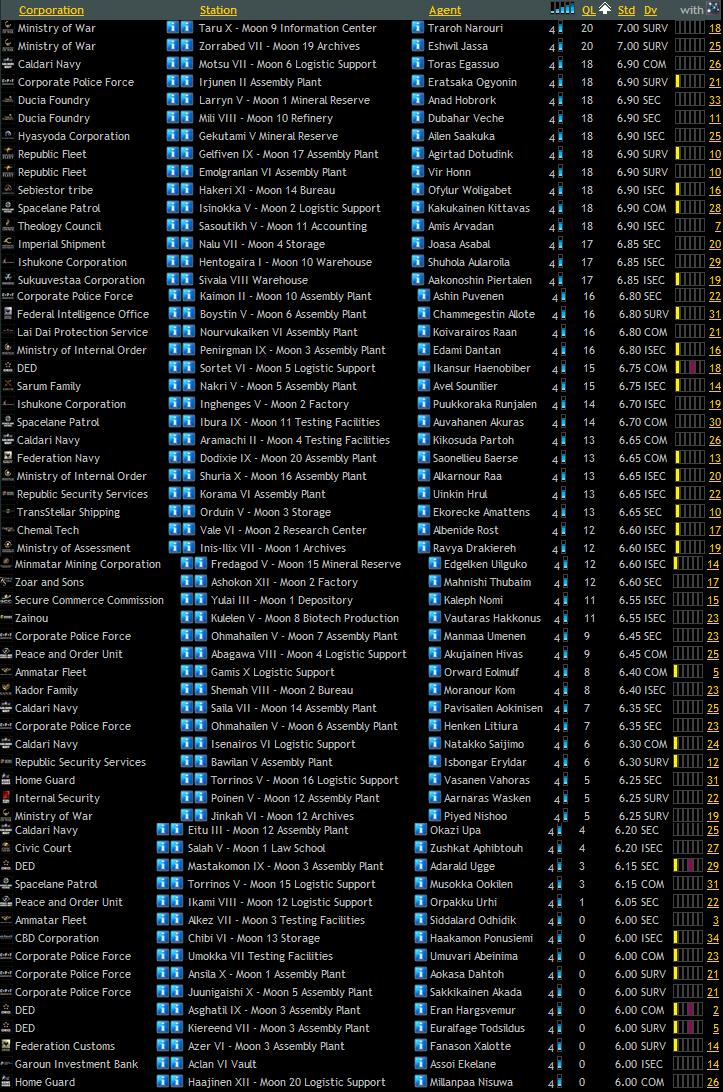The image size is (723, 1092).
Task: Select 'Theology Council' corporation
Action: click(59, 226)
